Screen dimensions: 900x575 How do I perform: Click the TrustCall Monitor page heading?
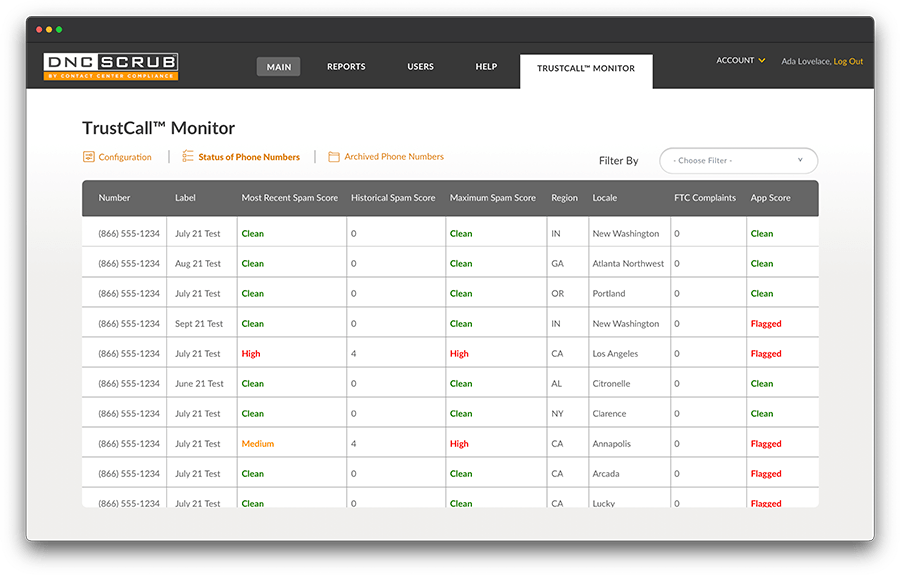point(158,128)
